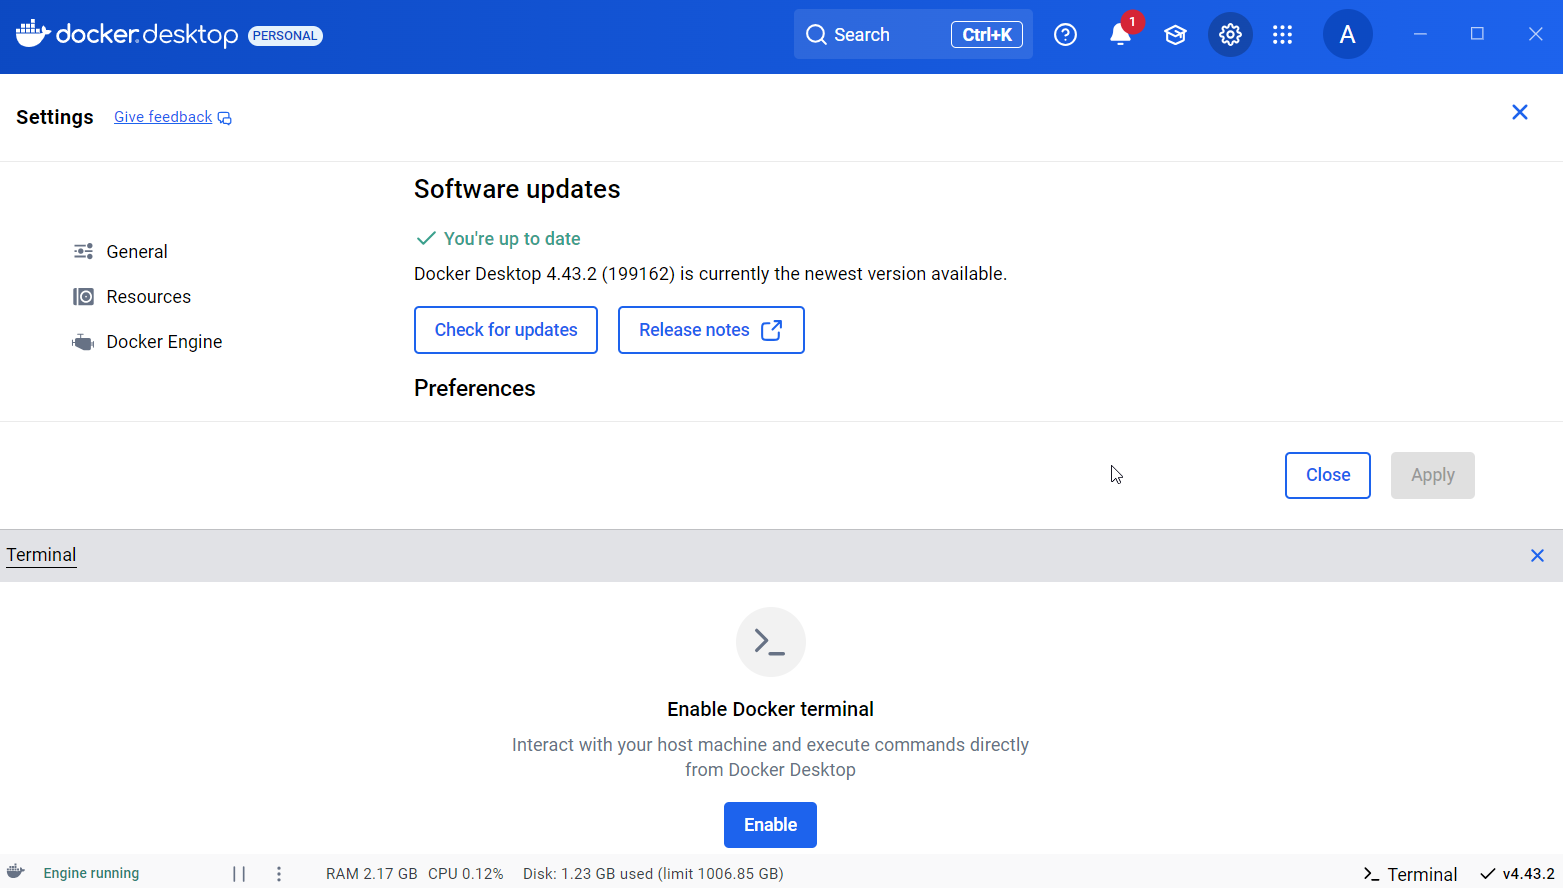Open the apps grid menu icon

click(1282, 35)
